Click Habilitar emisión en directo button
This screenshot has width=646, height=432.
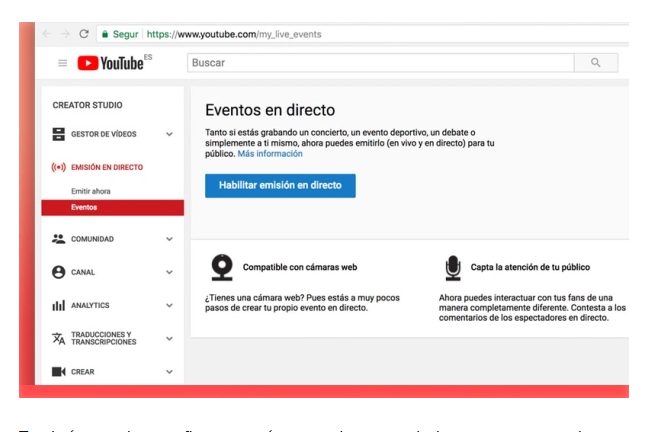tap(280, 186)
